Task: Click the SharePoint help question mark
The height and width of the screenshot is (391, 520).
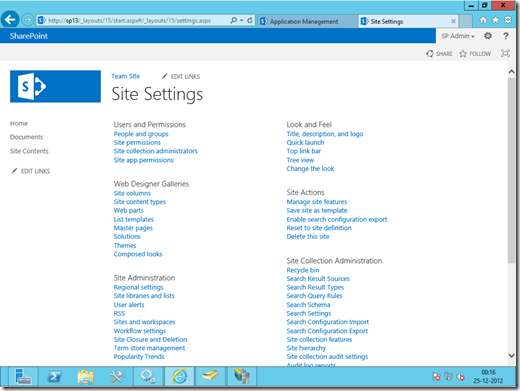Action: coord(506,36)
